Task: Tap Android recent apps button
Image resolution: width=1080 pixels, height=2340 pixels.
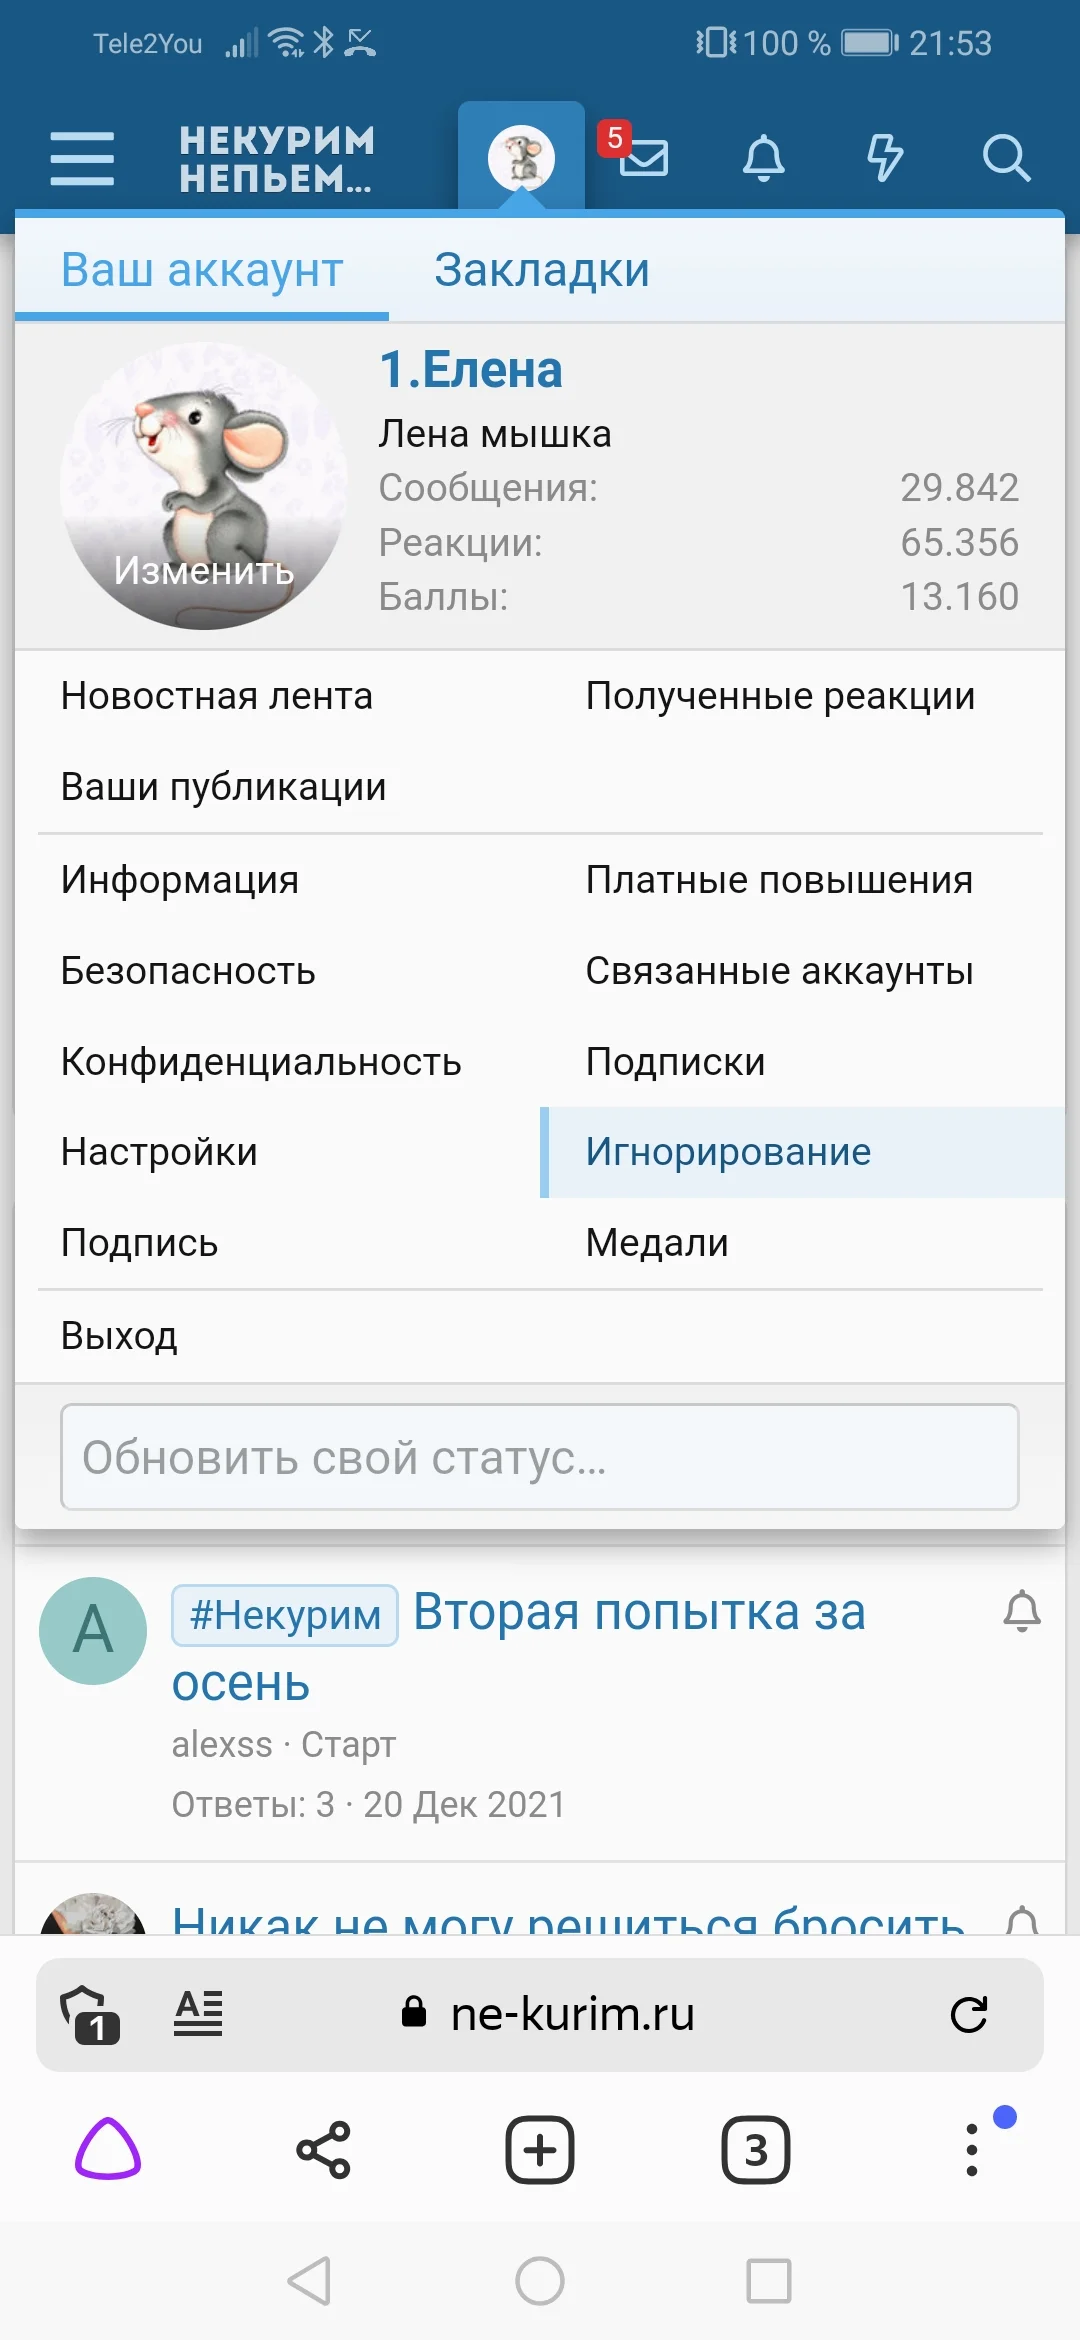Action: tap(769, 2281)
